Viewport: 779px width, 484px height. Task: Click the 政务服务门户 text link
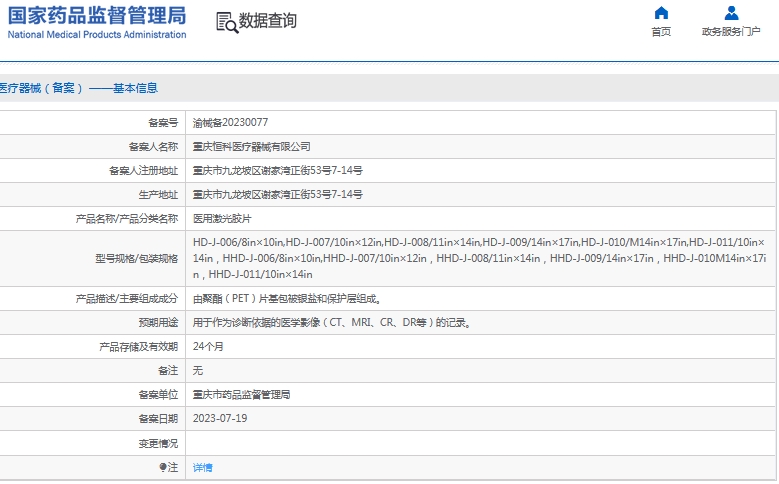(731, 32)
